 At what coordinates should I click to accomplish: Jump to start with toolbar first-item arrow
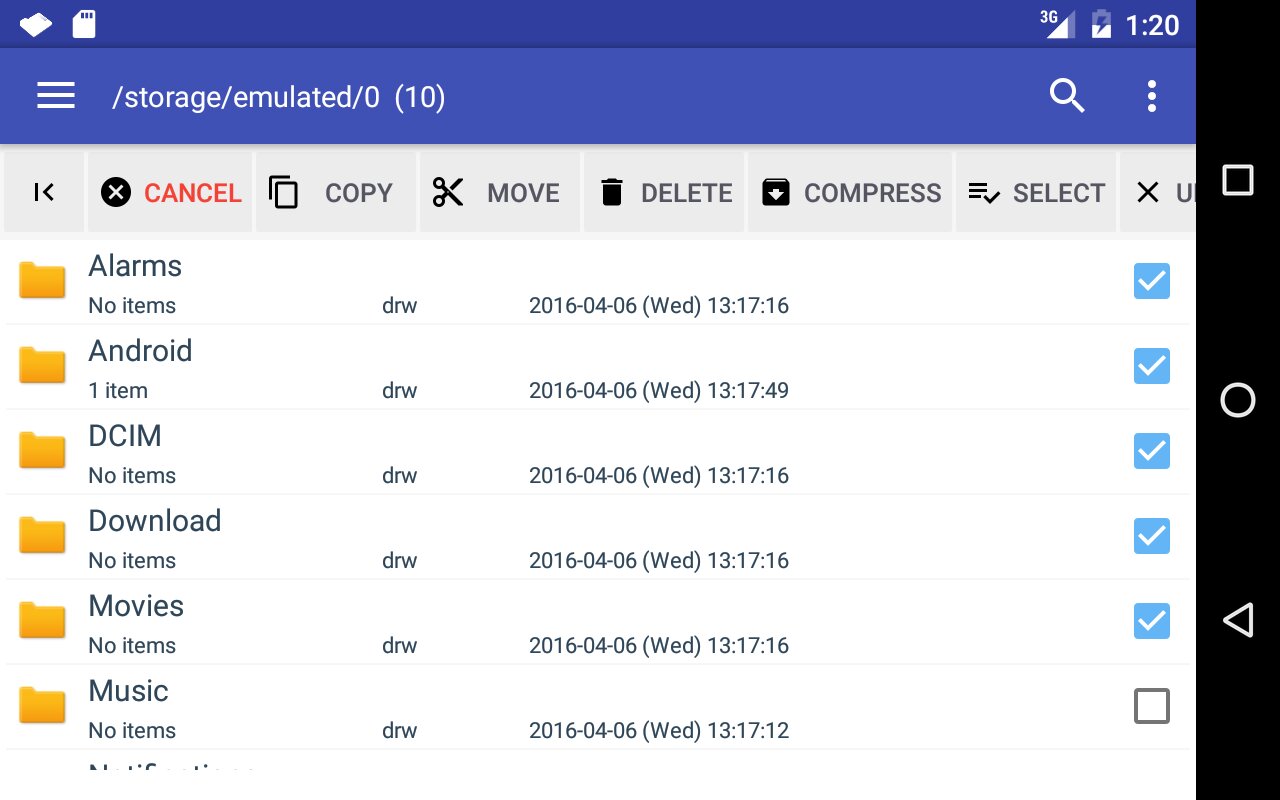coord(44,192)
